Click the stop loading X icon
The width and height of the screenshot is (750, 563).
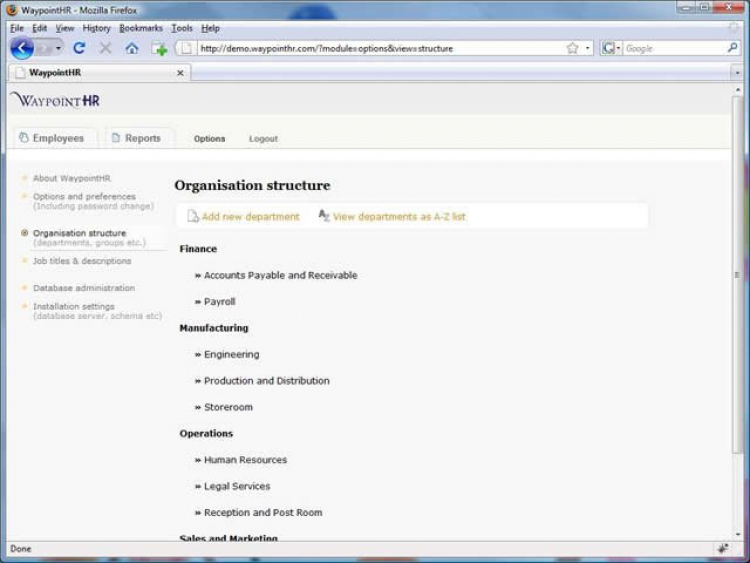point(106,48)
